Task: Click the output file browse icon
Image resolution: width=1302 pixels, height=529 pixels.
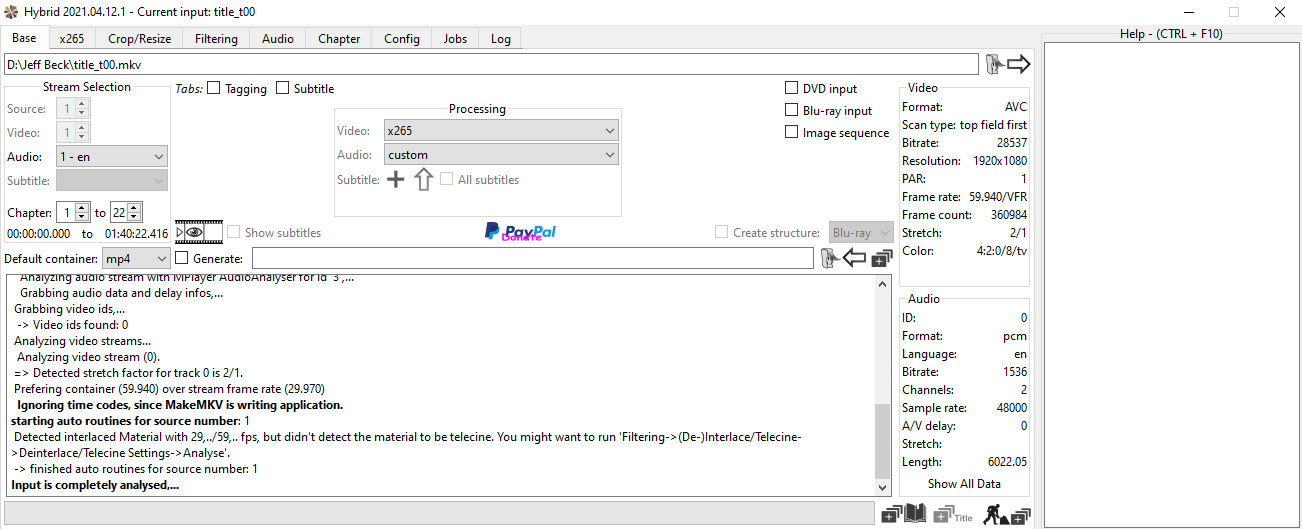Action: click(841, 258)
